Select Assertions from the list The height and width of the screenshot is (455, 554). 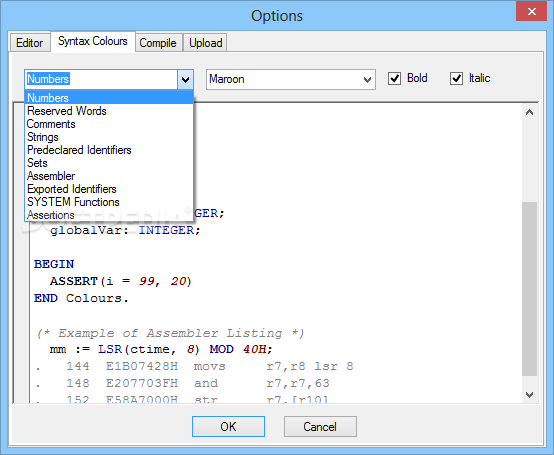pyautogui.click(x=109, y=215)
